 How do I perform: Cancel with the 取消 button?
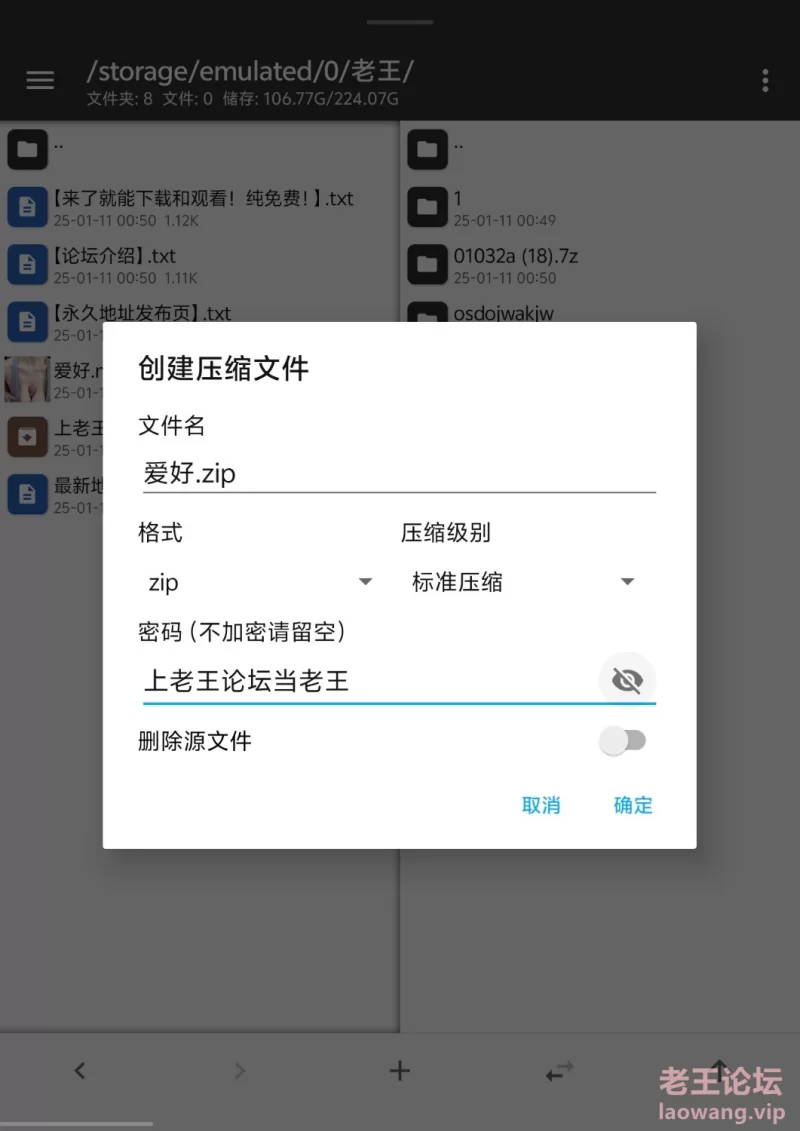(541, 805)
